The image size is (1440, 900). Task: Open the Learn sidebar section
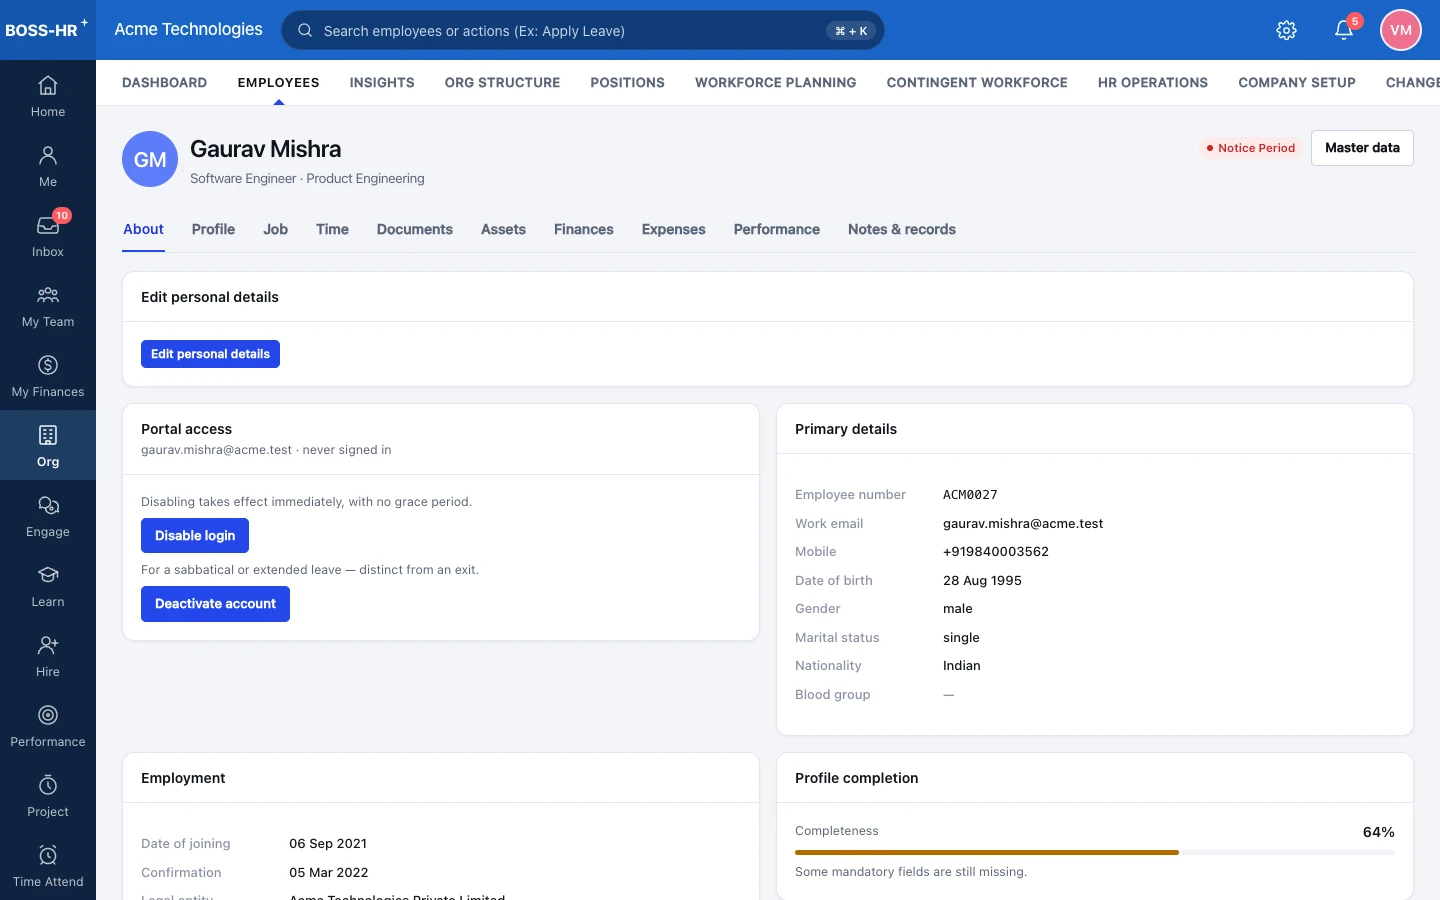click(x=48, y=586)
